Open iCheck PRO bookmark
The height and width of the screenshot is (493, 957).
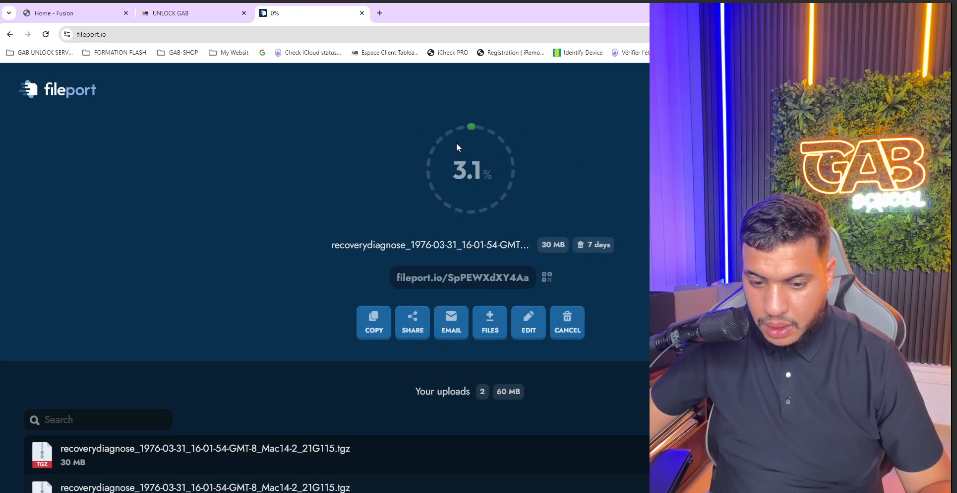pos(448,53)
